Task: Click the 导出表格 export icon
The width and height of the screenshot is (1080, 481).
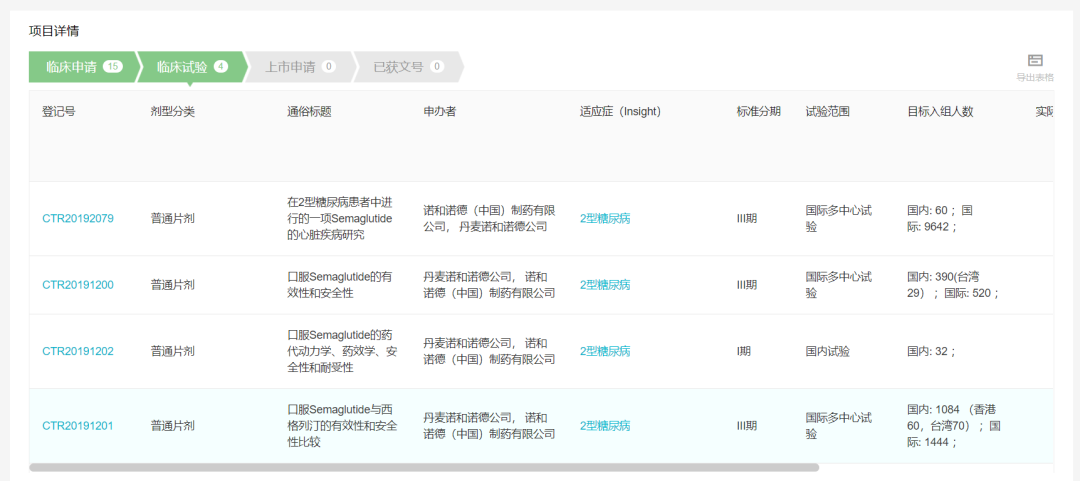Action: tap(1035, 60)
